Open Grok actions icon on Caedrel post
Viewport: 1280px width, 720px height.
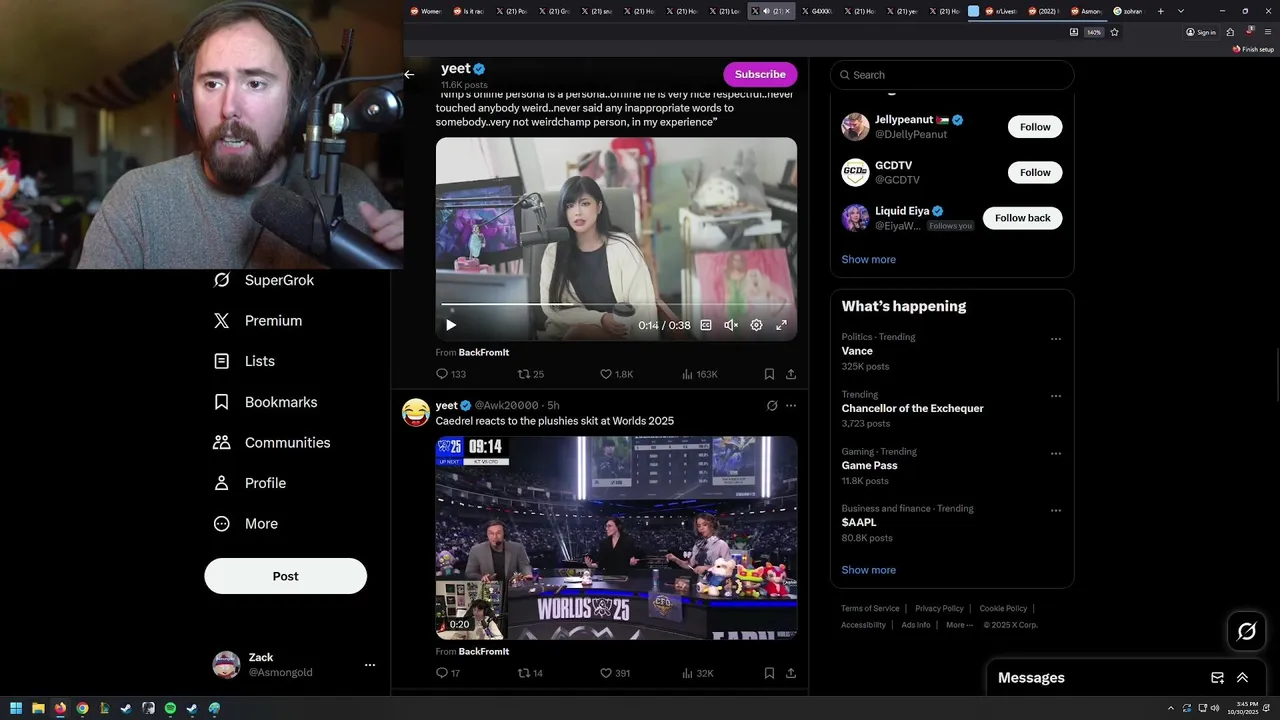pyautogui.click(x=772, y=406)
